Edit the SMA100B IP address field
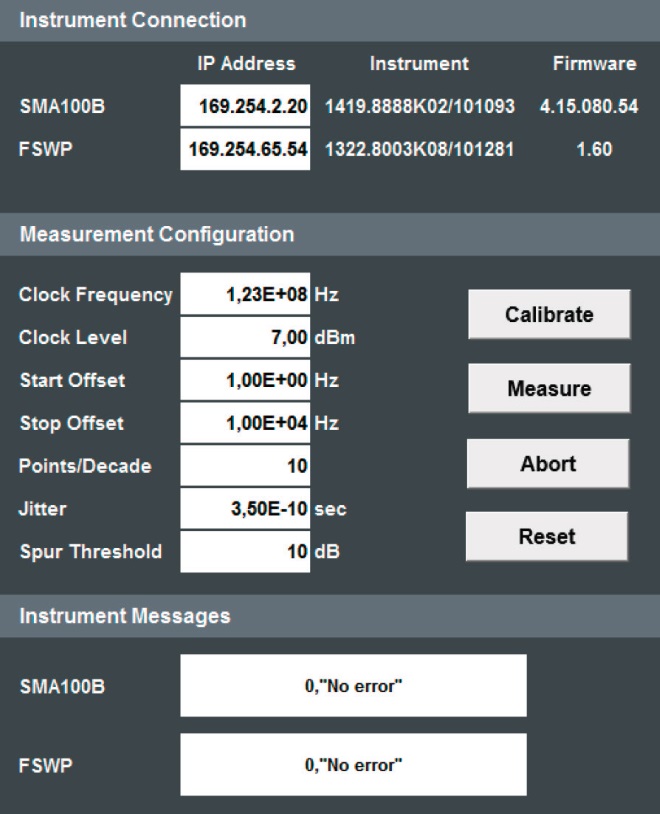The height and width of the screenshot is (814, 660). click(245, 106)
